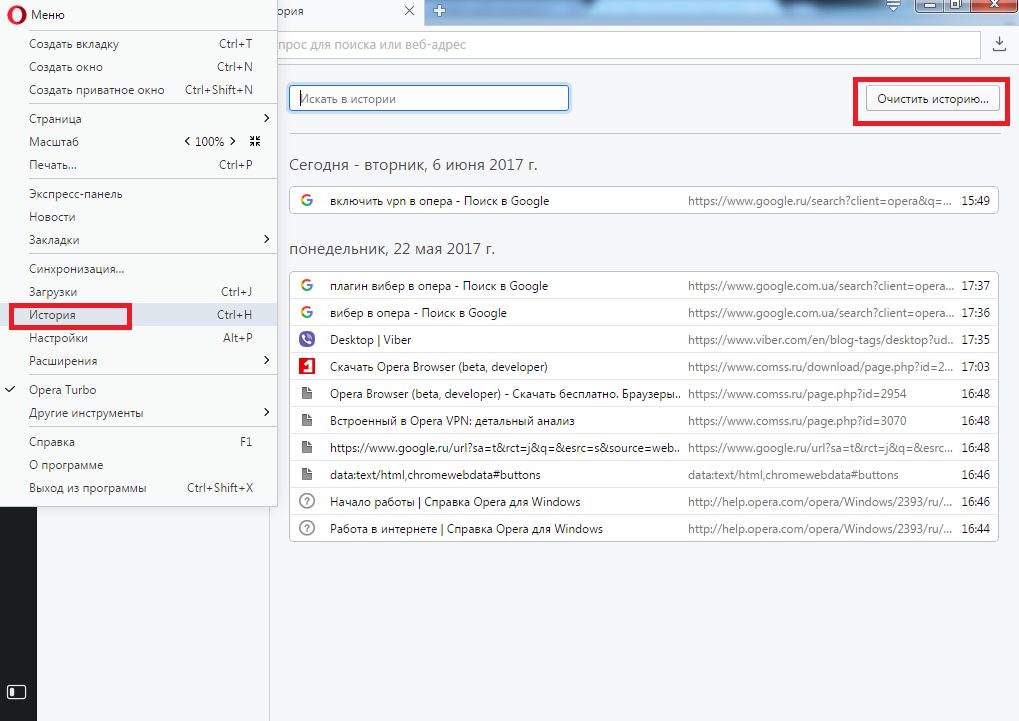
Task: Select История in the menu
Action: (138, 315)
